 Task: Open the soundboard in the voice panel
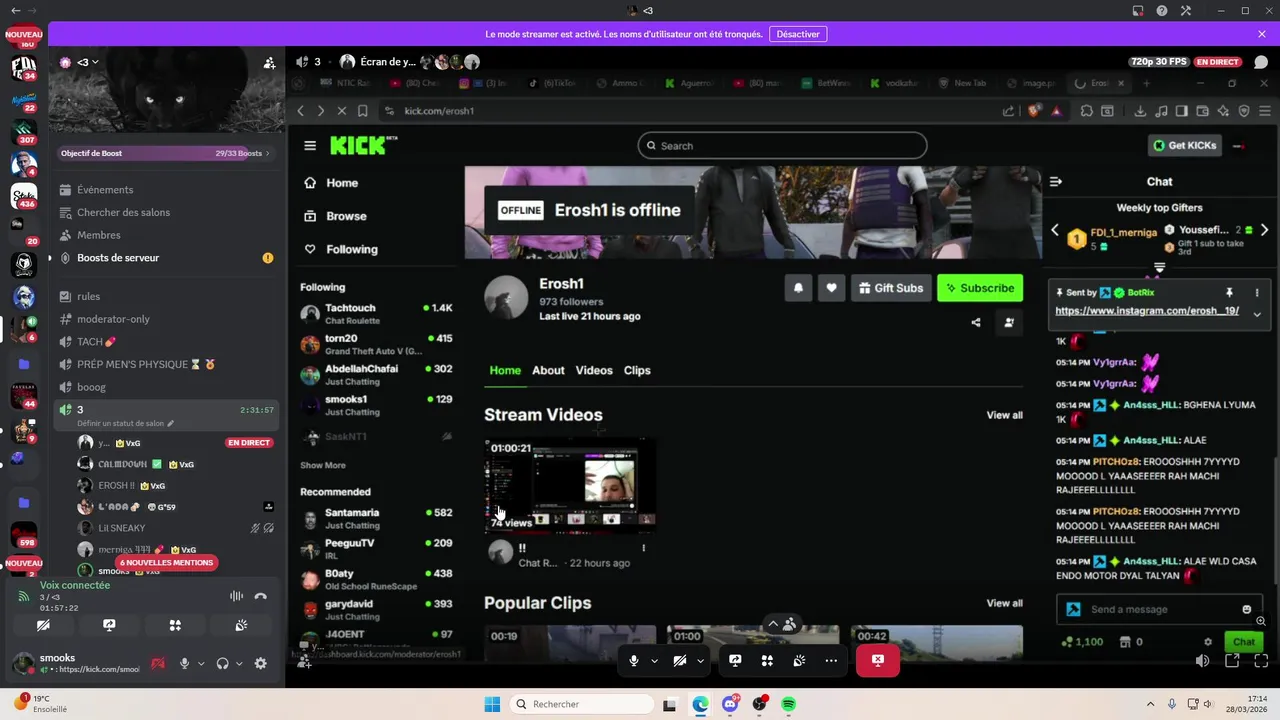click(241, 625)
